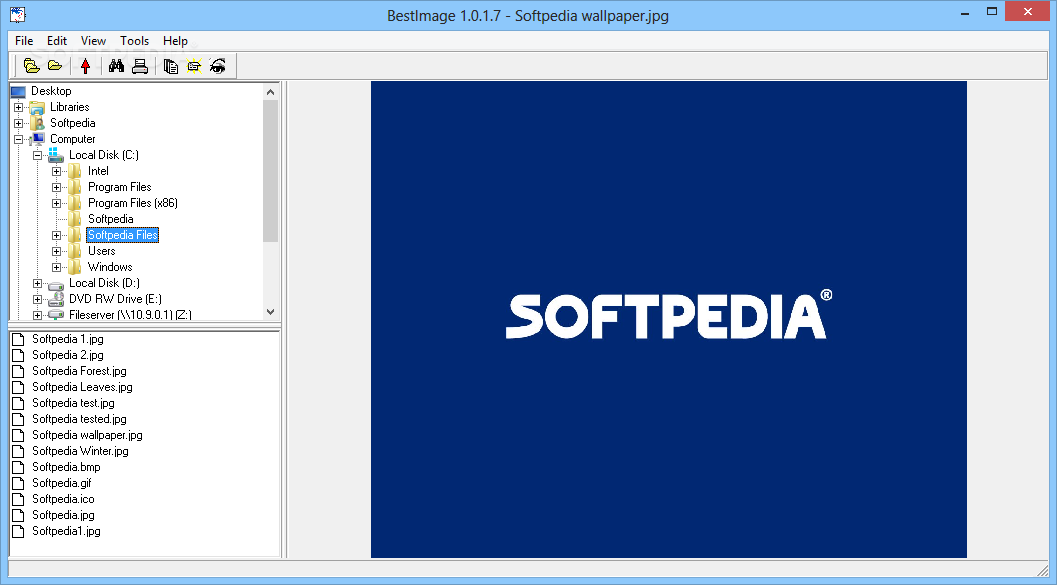Click the Windows folder icon
Image resolution: width=1057 pixels, height=585 pixels.
click(75, 267)
